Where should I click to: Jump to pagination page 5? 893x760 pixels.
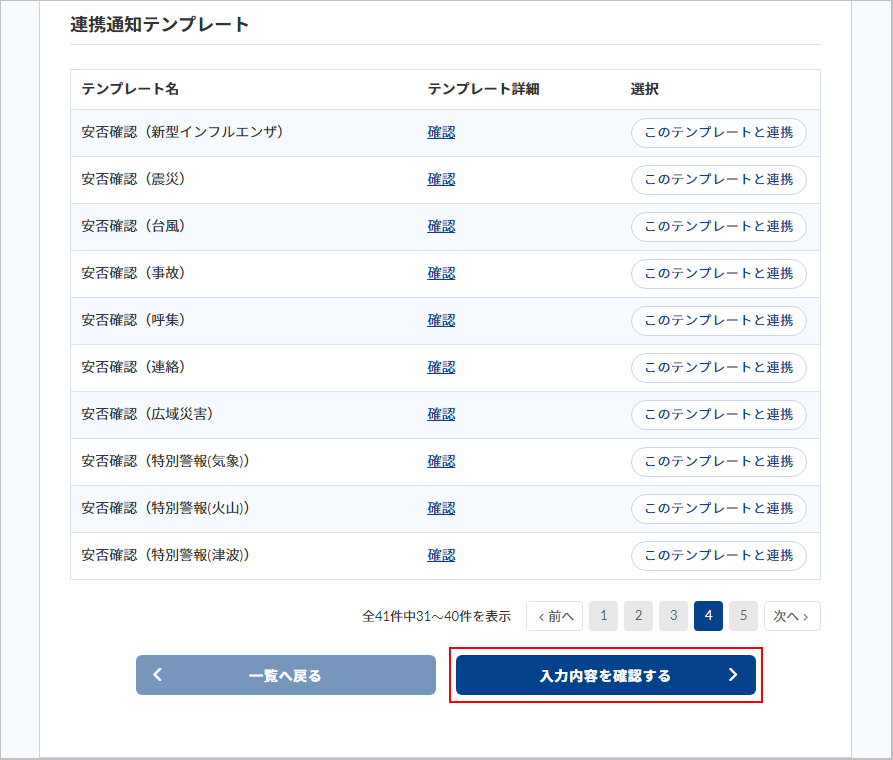pos(743,616)
